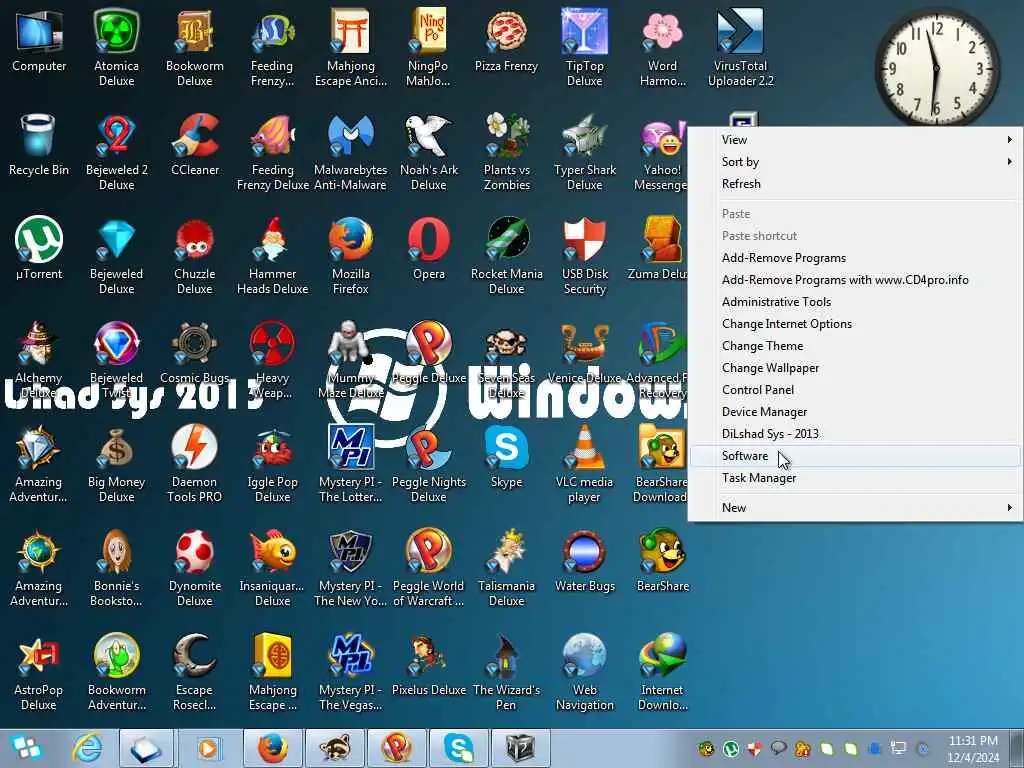
Task: Choose Refresh from the context menu
Action: pyautogui.click(x=856, y=184)
